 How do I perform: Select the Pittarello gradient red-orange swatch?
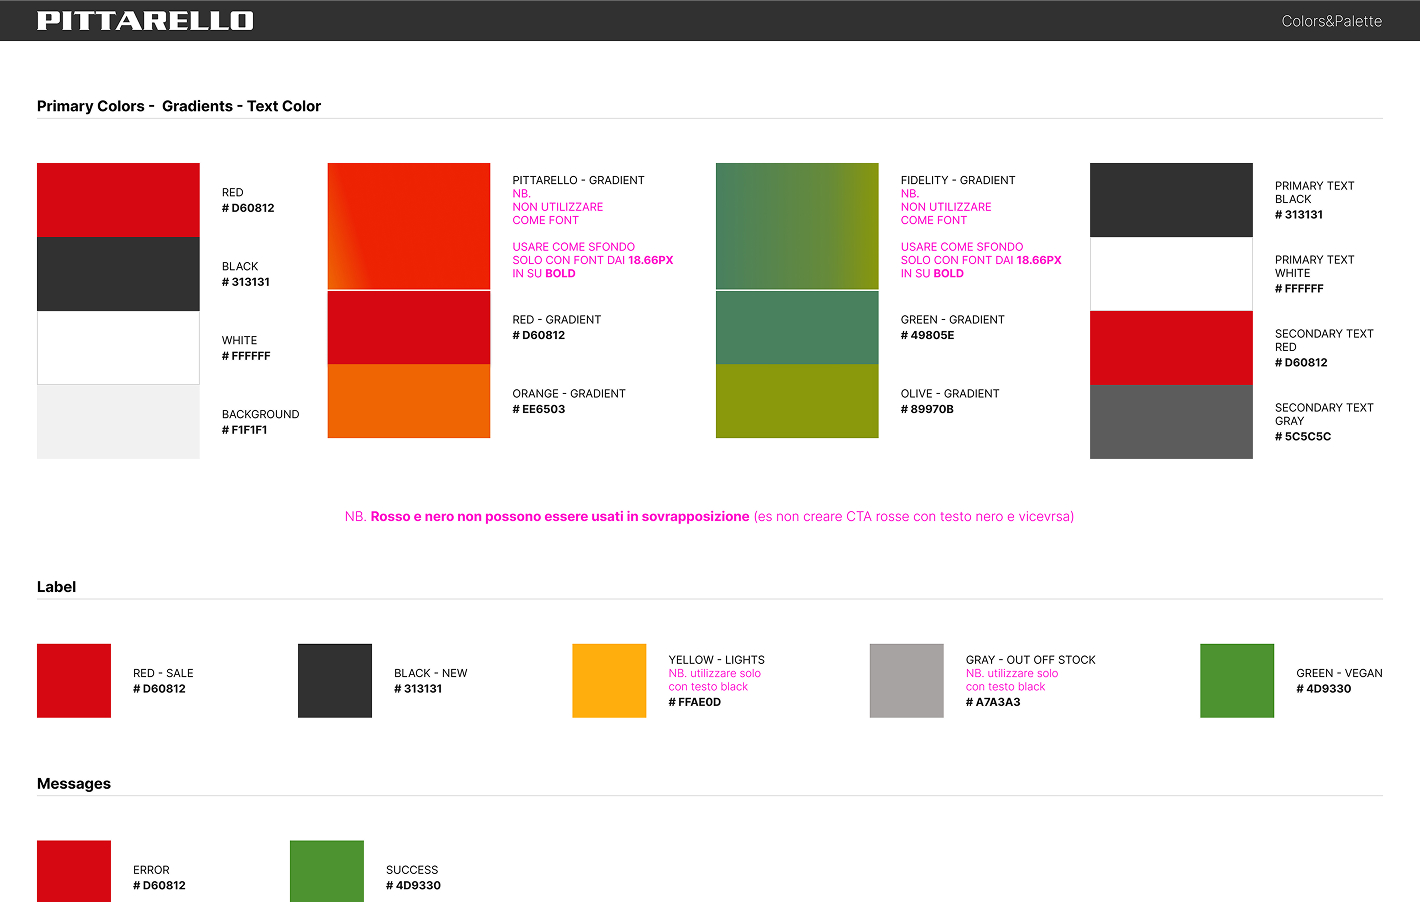(x=409, y=226)
